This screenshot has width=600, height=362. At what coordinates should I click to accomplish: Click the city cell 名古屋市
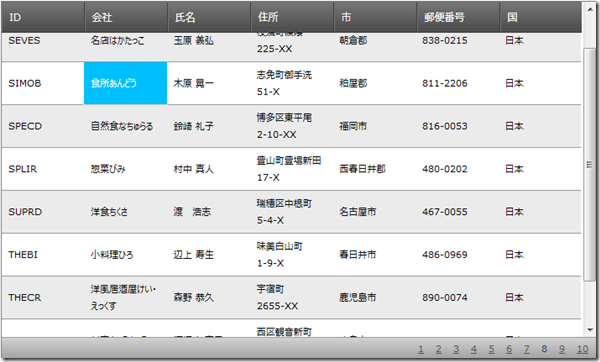point(375,212)
